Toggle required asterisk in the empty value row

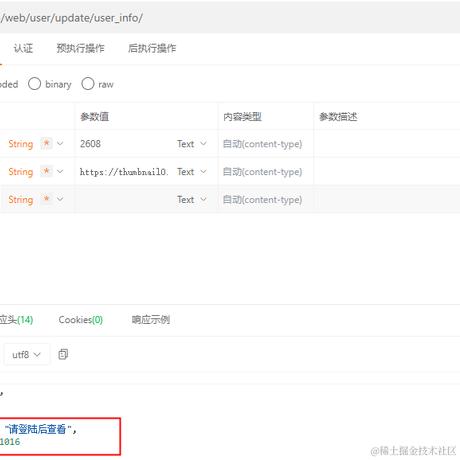coord(46,199)
